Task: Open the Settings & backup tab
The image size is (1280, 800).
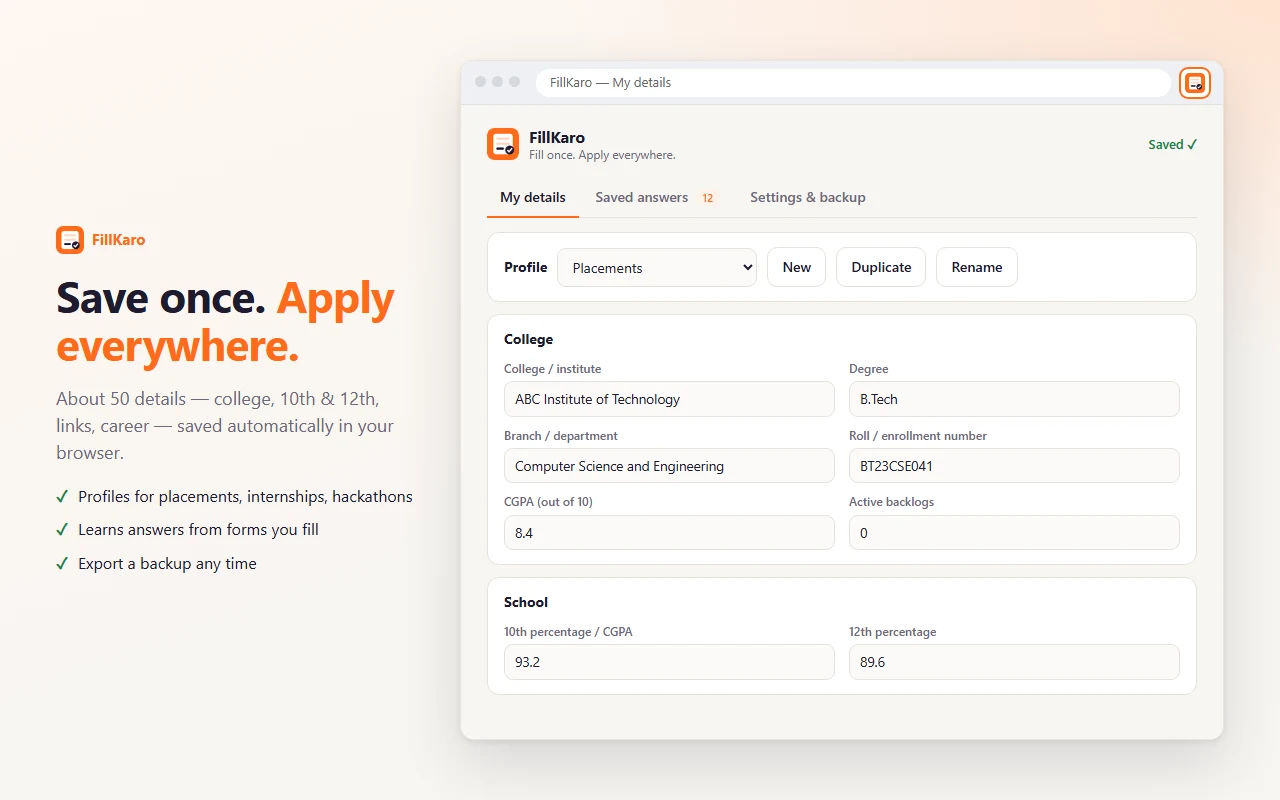Action: pyautogui.click(x=808, y=197)
